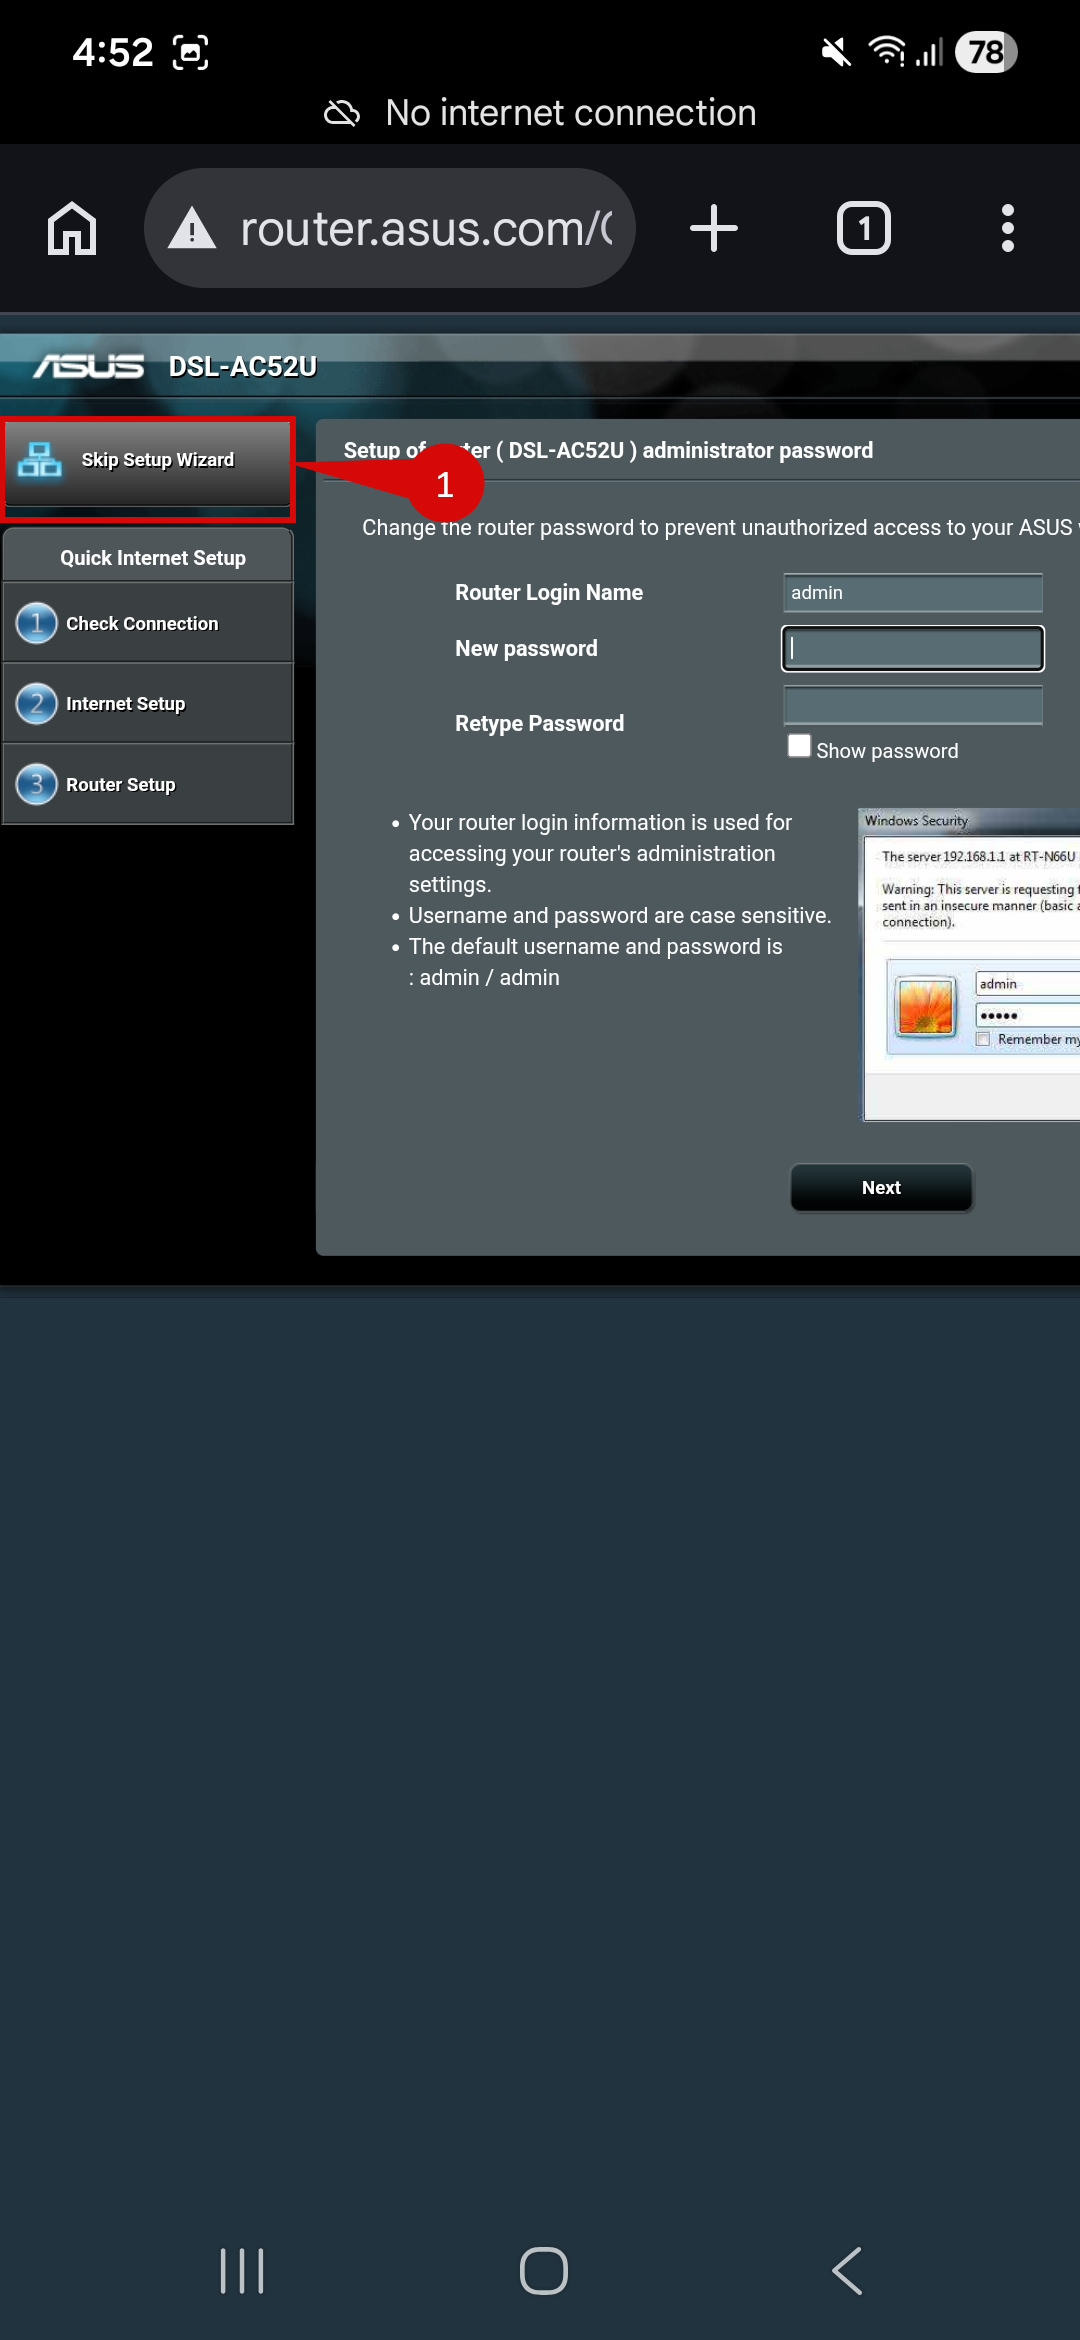Open the browser three-dot overflow menu

tap(1007, 229)
